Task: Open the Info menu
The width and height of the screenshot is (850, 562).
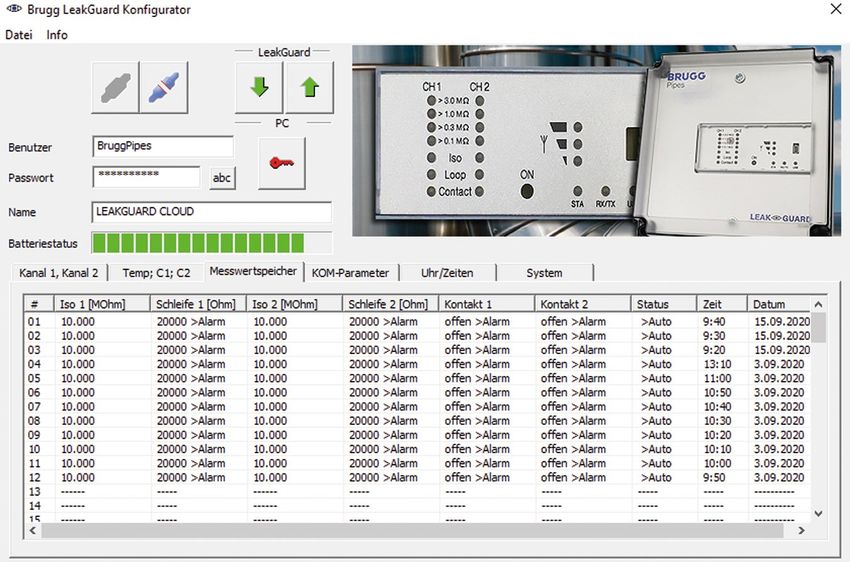Action: pyautogui.click(x=57, y=35)
